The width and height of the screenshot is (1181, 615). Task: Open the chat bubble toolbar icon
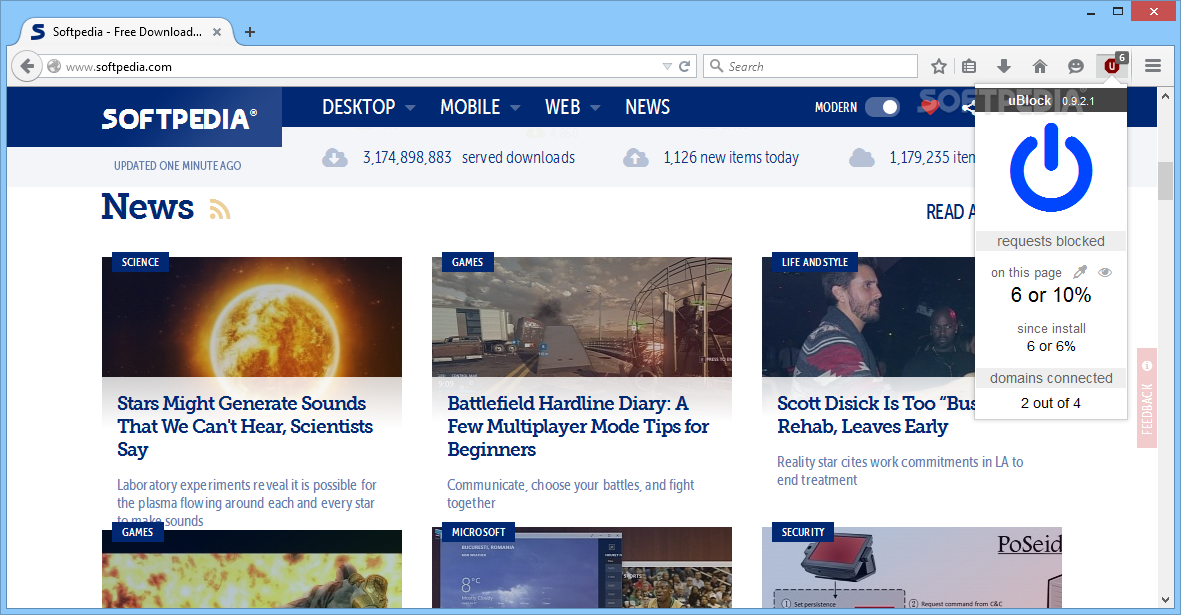pyautogui.click(x=1076, y=66)
